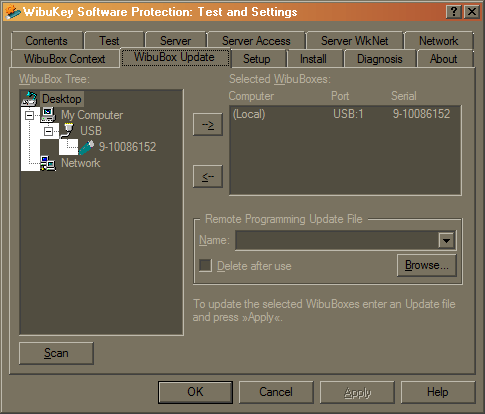Viewport: 485px width, 414px height.
Task: Click the Scan button
Action: tap(56, 353)
